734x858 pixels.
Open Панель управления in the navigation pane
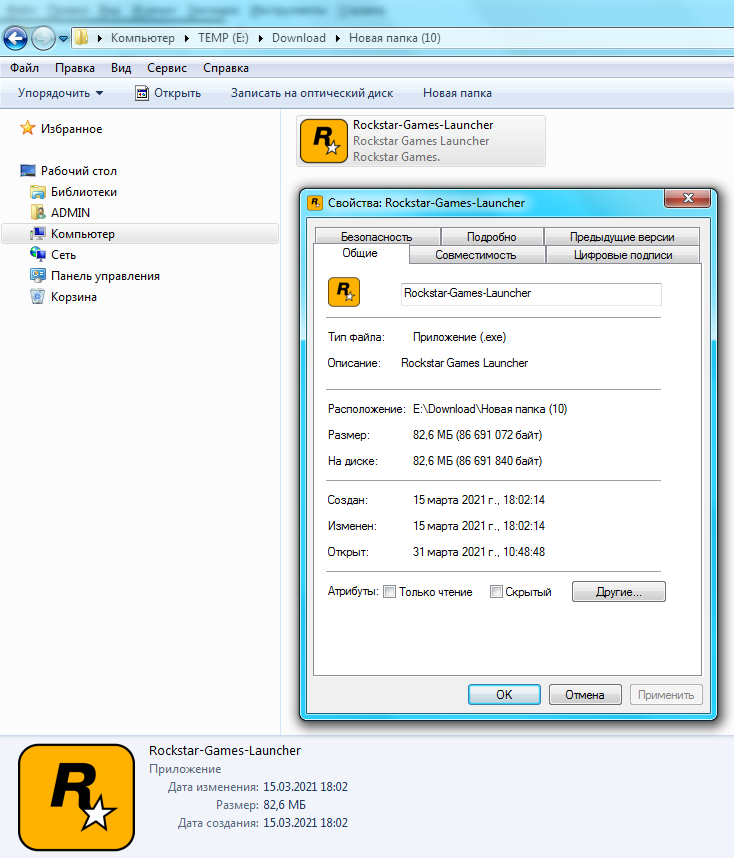coord(106,276)
